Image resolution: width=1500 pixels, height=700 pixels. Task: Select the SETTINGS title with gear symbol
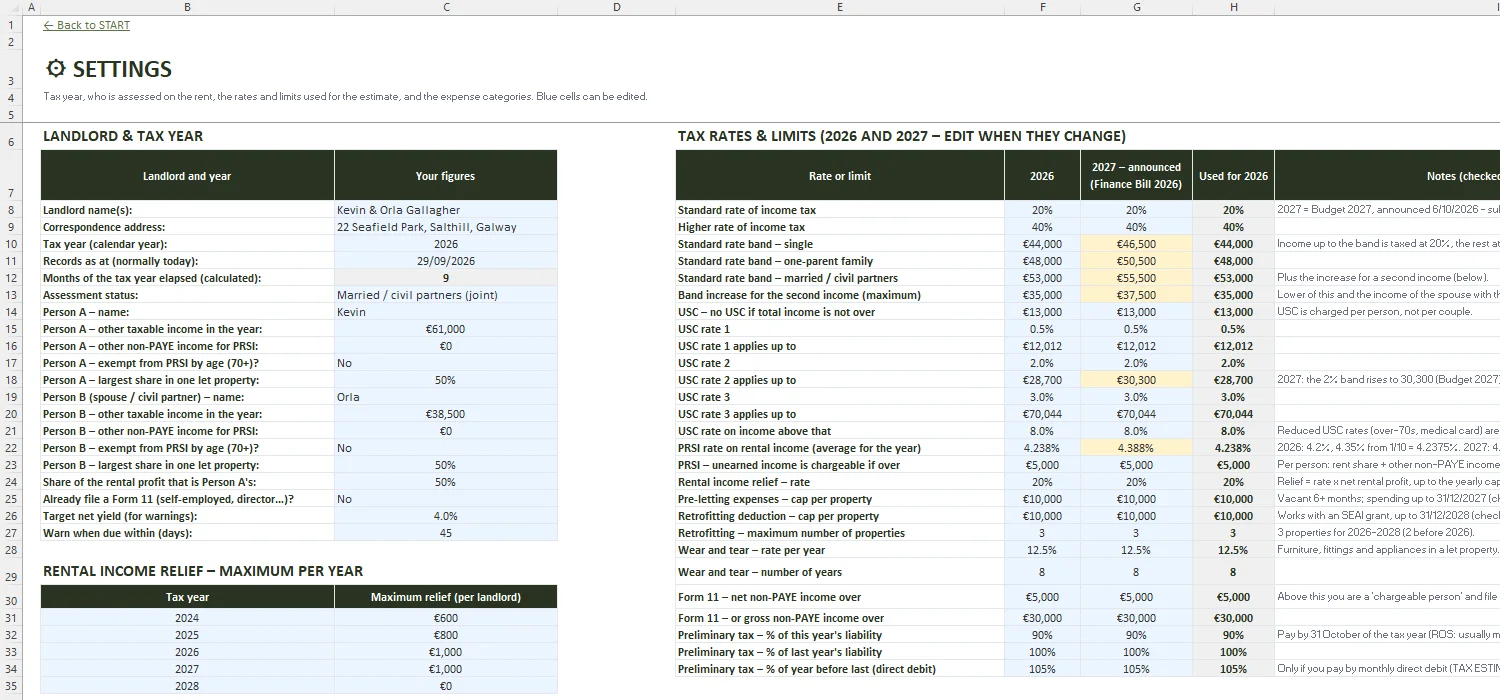[x=109, y=69]
